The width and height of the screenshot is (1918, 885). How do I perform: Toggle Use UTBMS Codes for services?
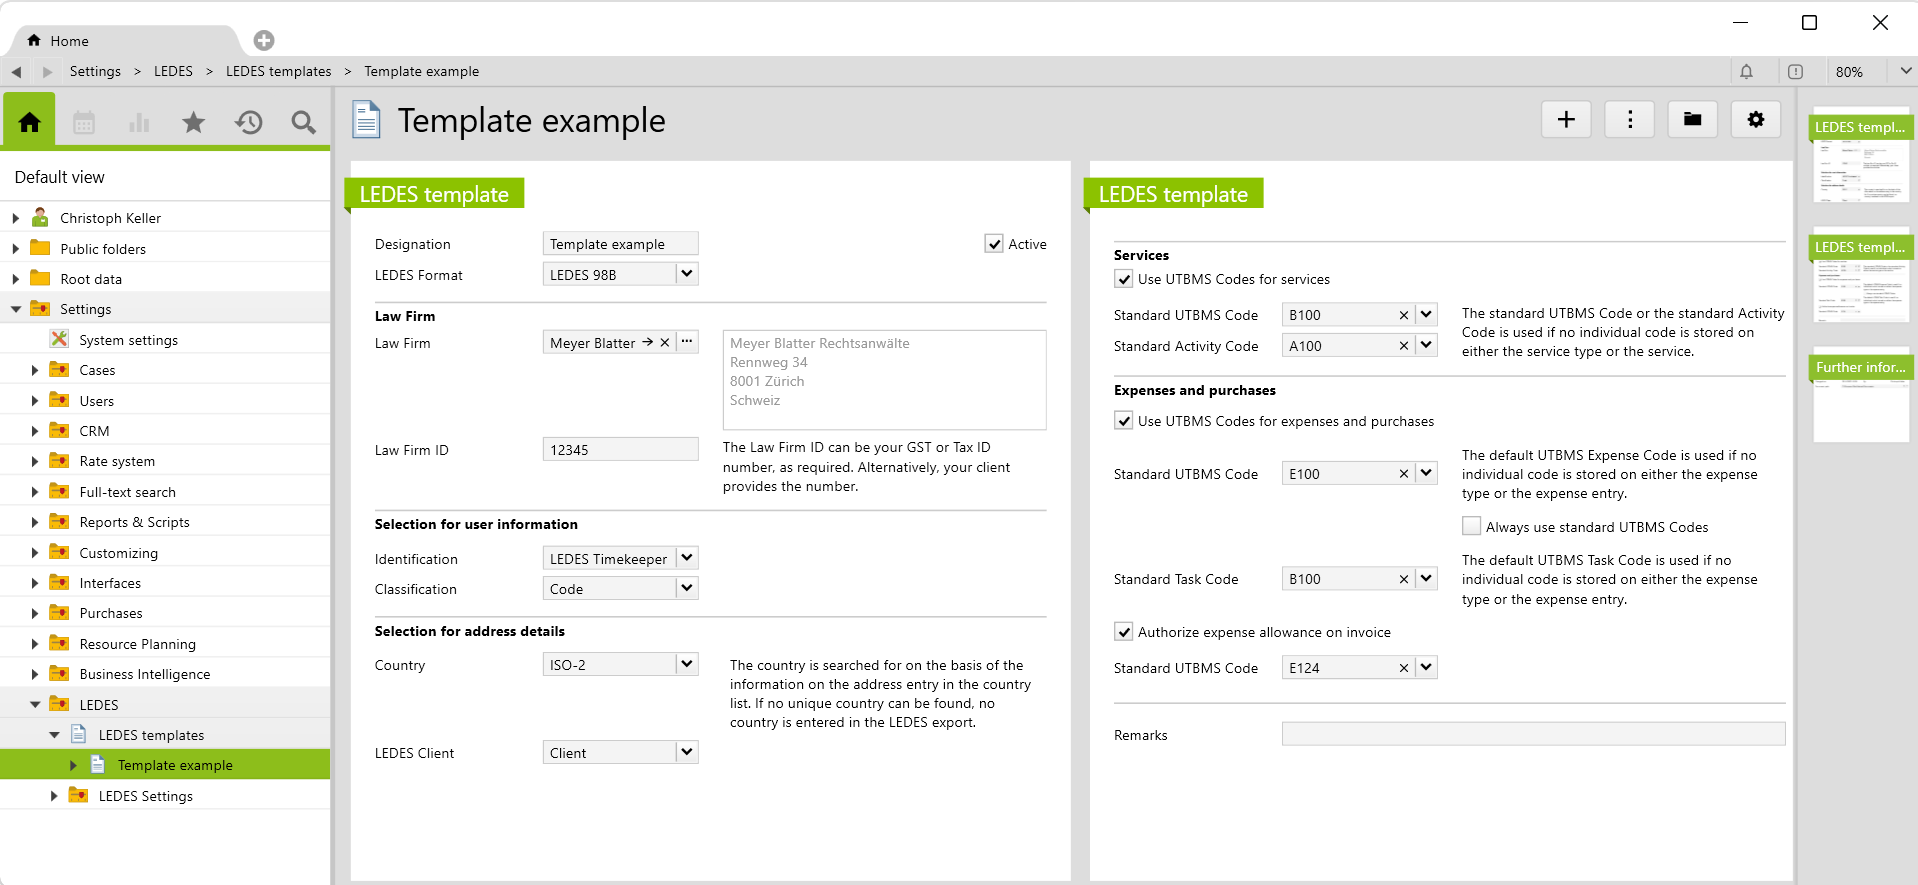click(1124, 279)
